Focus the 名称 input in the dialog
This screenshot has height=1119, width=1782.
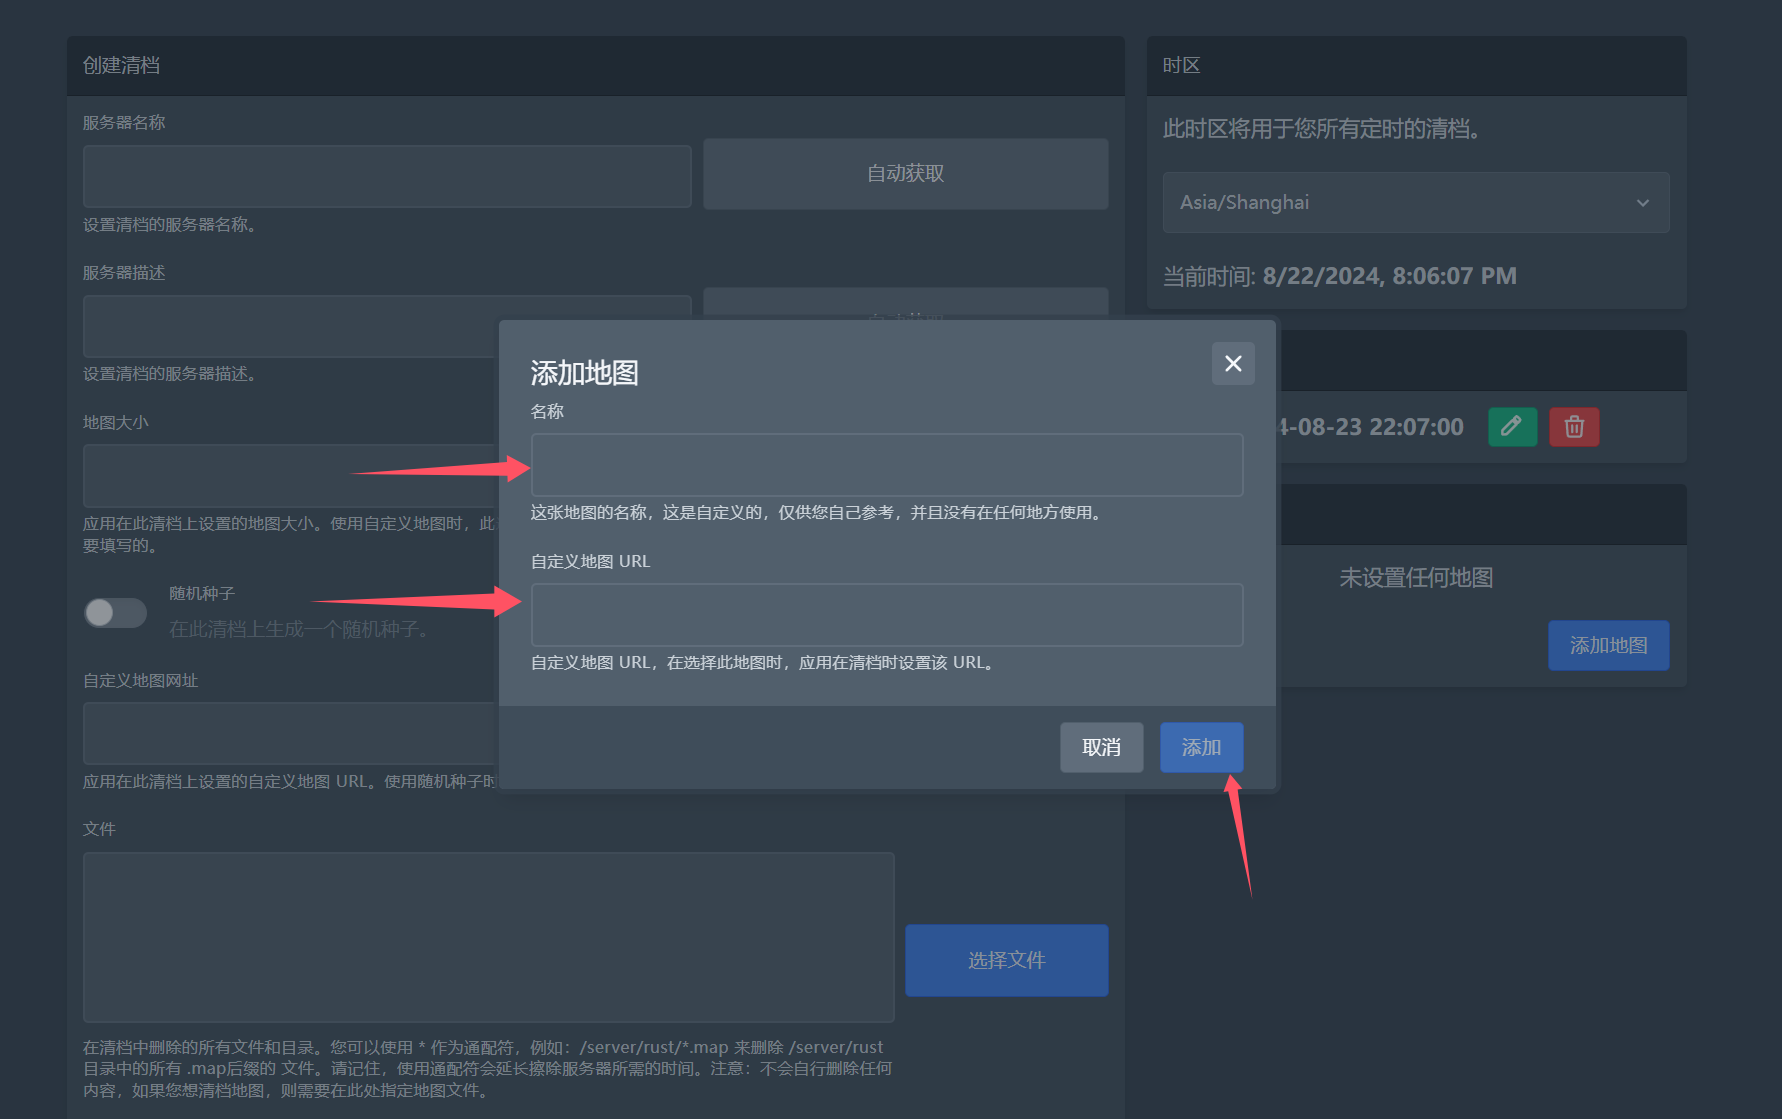point(887,465)
